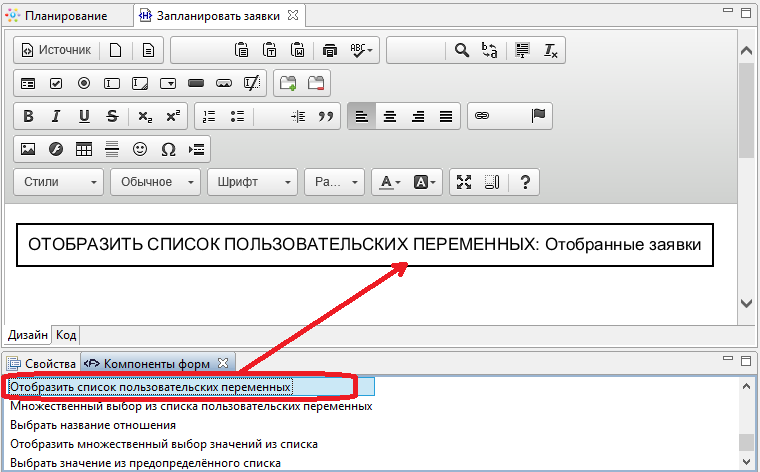Open the Find search tool

[461, 50]
